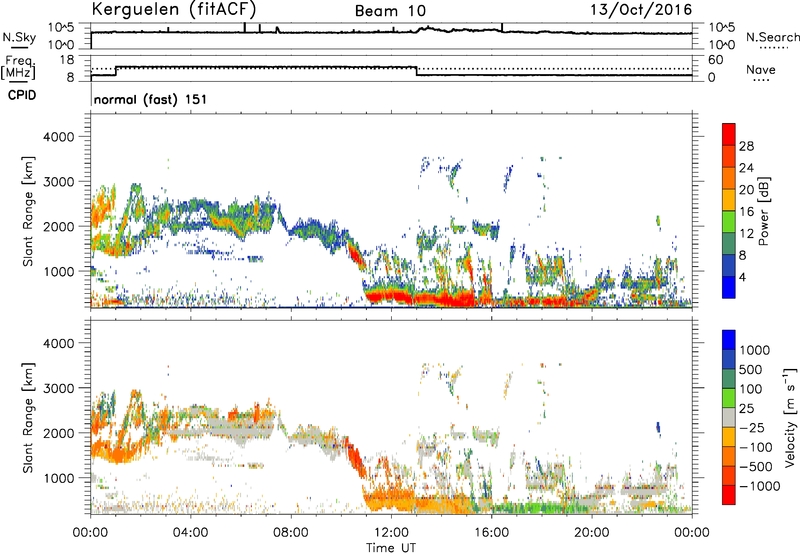
Task: Click "Slant Range [km]" label of power panel
Action: pos(28,211)
